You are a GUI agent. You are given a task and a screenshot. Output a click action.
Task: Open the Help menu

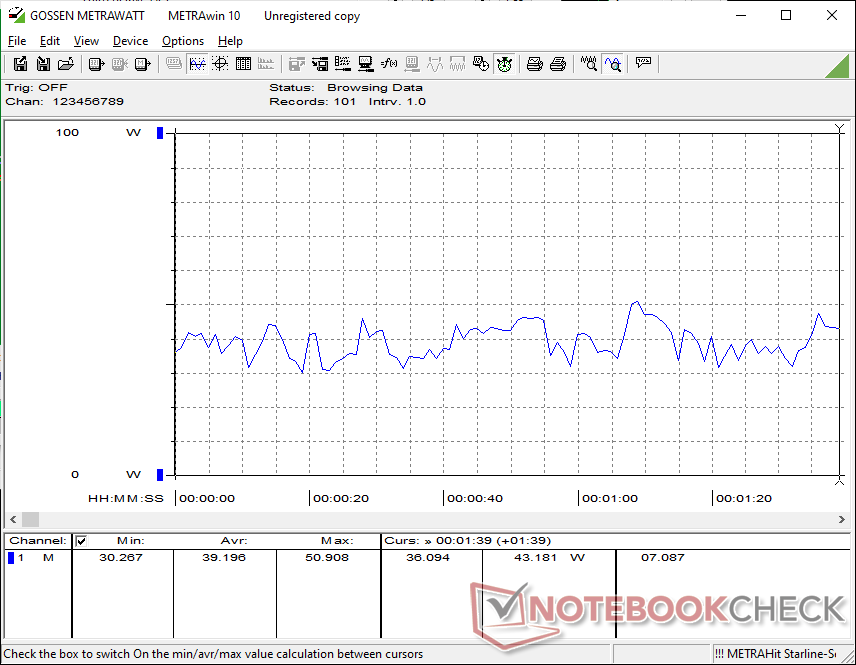pos(230,41)
